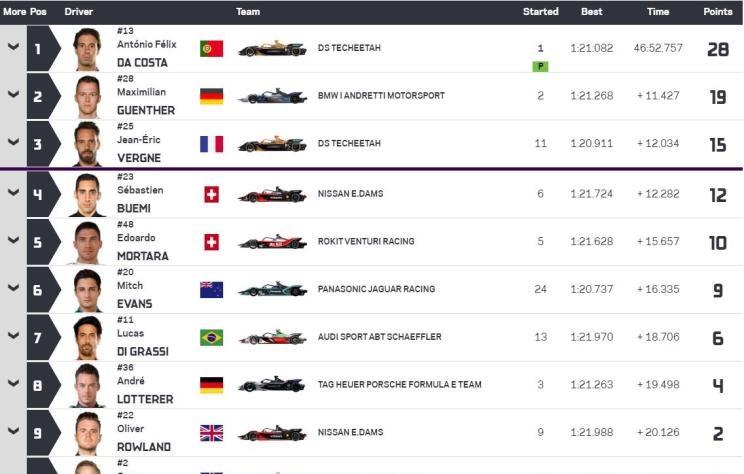This screenshot has width=744, height=474.
Task: Expand details for Mitch Evans row
Action: click(x=13, y=288)
